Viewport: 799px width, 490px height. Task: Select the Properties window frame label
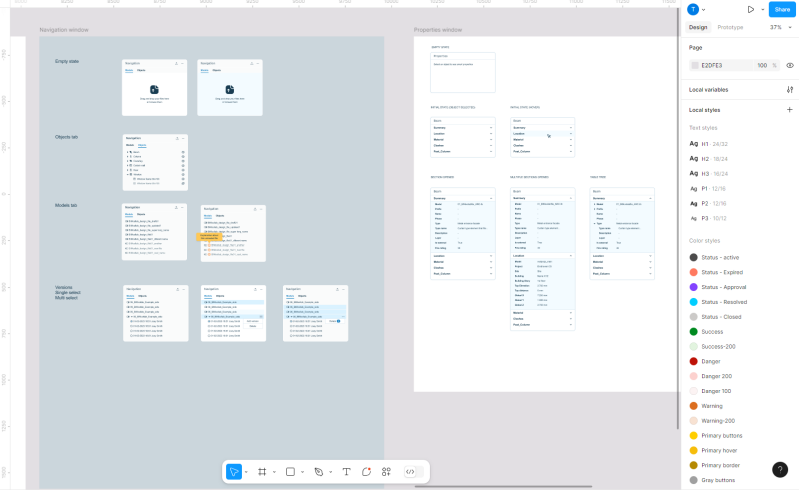tap(438, 30)
